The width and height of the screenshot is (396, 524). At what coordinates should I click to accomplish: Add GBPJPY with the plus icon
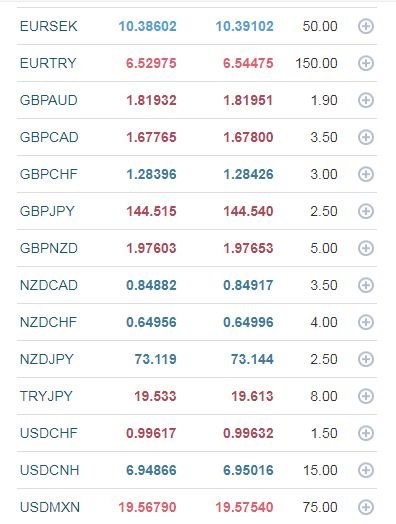(x=366, y=211)
